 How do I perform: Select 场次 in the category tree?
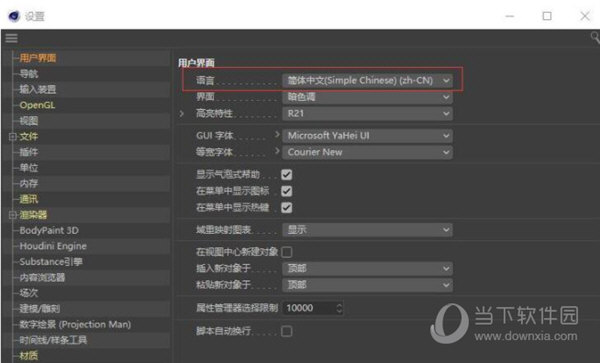[29, 293]
